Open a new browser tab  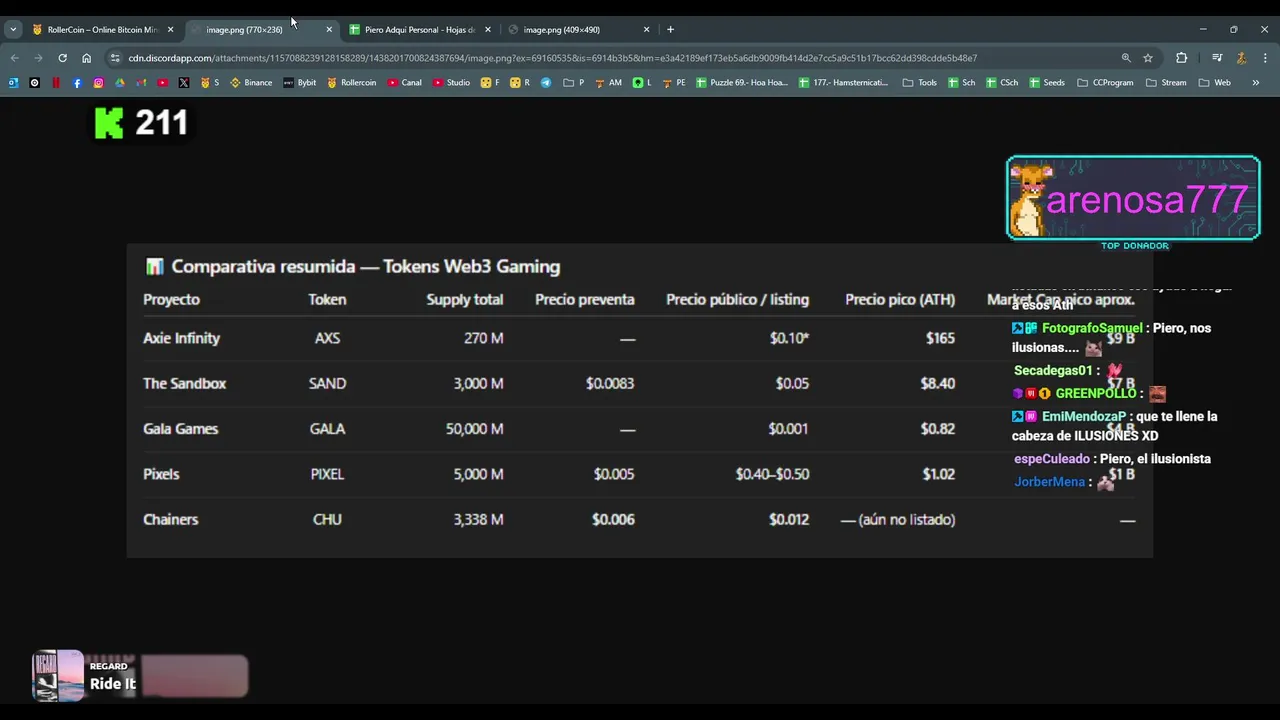[670, 30]
